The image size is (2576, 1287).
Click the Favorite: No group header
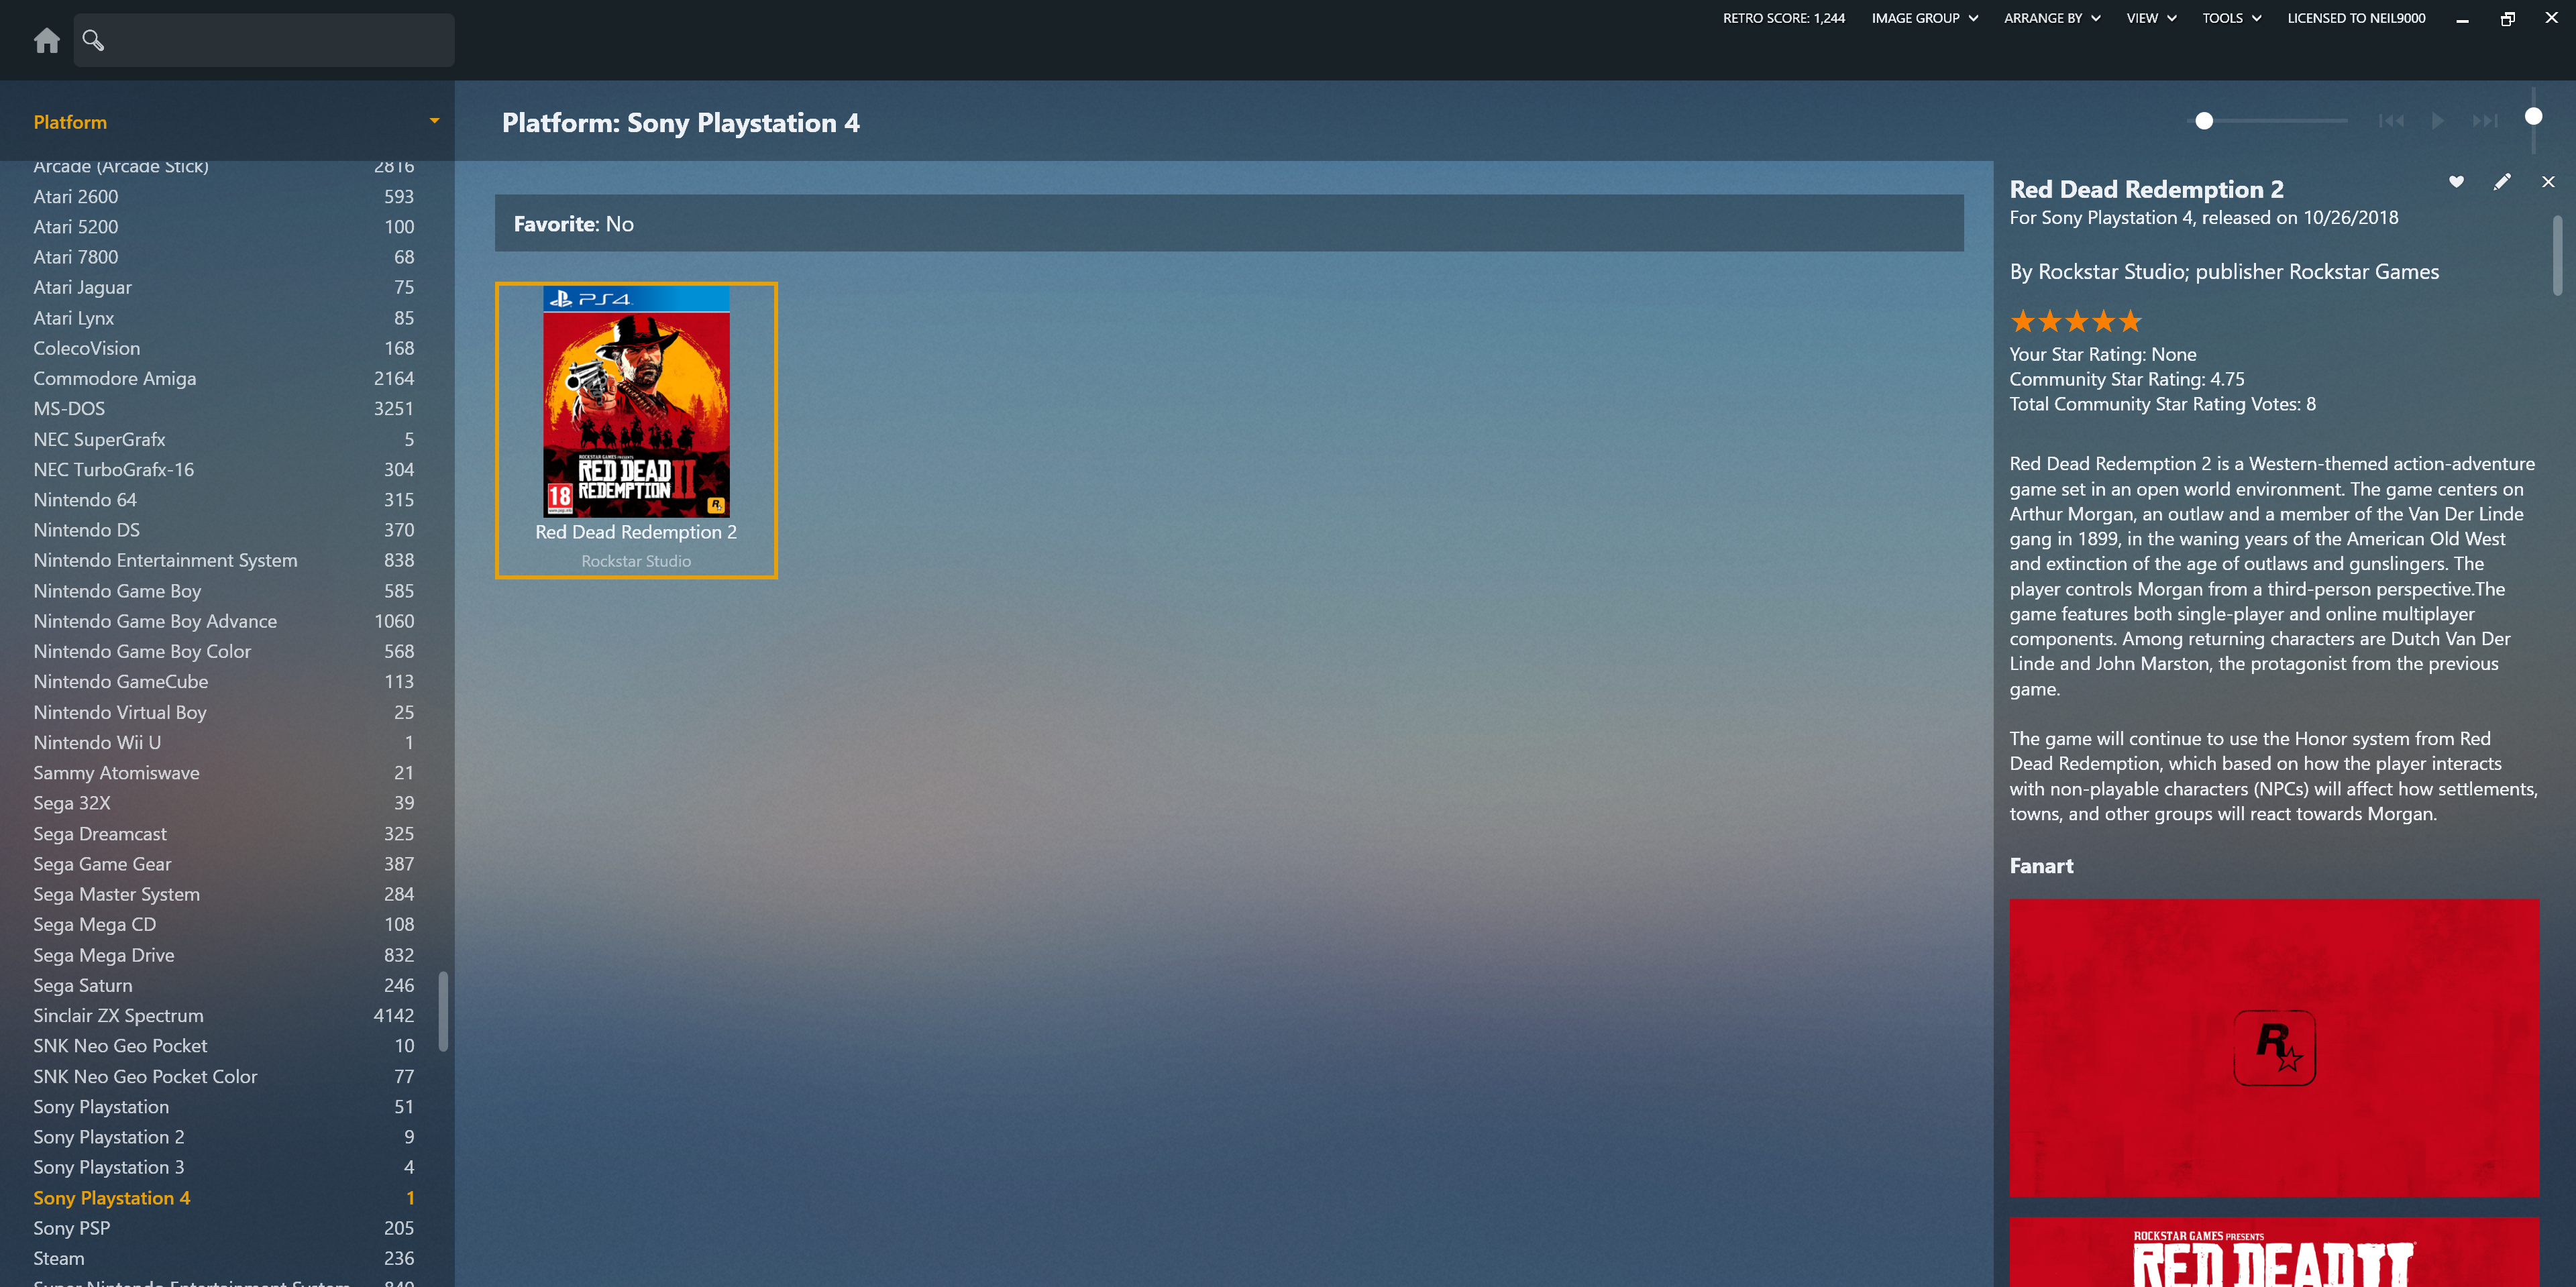pos(1229,223)
